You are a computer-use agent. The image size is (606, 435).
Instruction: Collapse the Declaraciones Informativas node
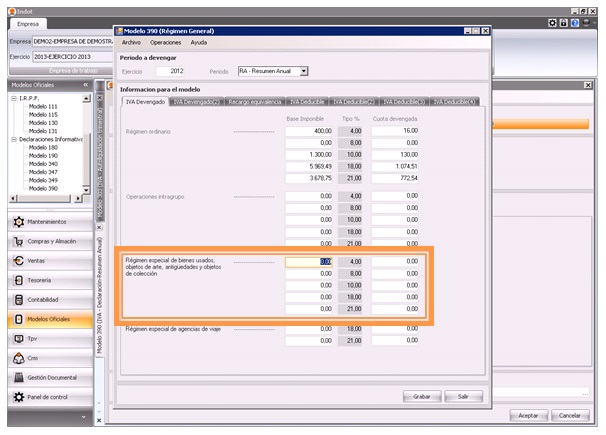pos(12,139)
